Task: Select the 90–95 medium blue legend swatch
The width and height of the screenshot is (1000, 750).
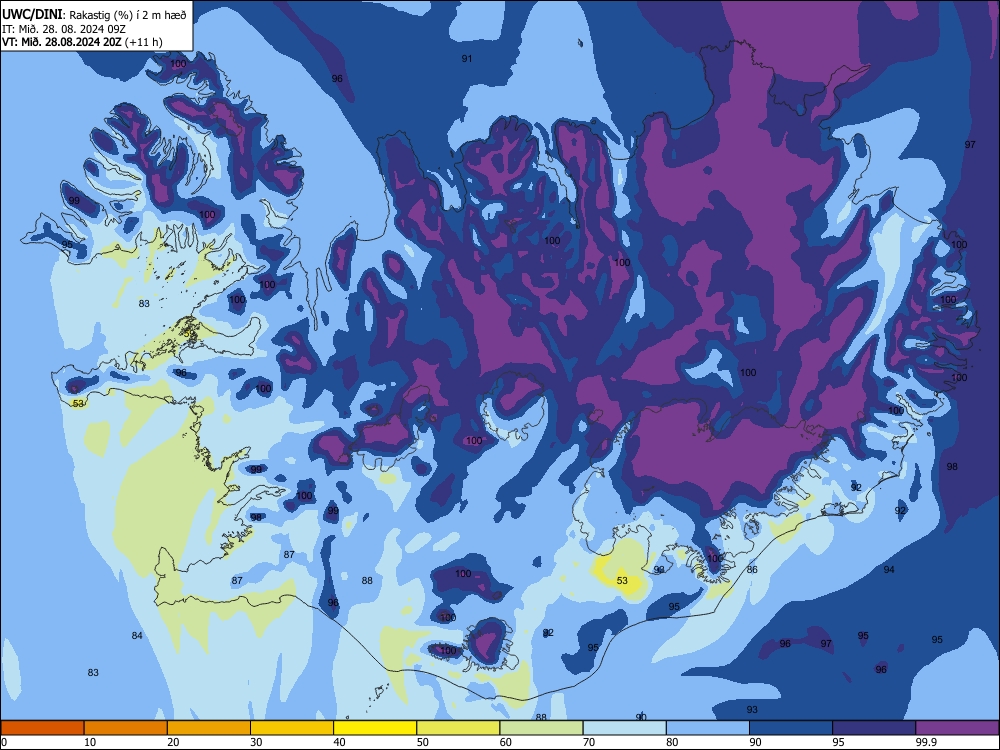Action: click(791, 728)
